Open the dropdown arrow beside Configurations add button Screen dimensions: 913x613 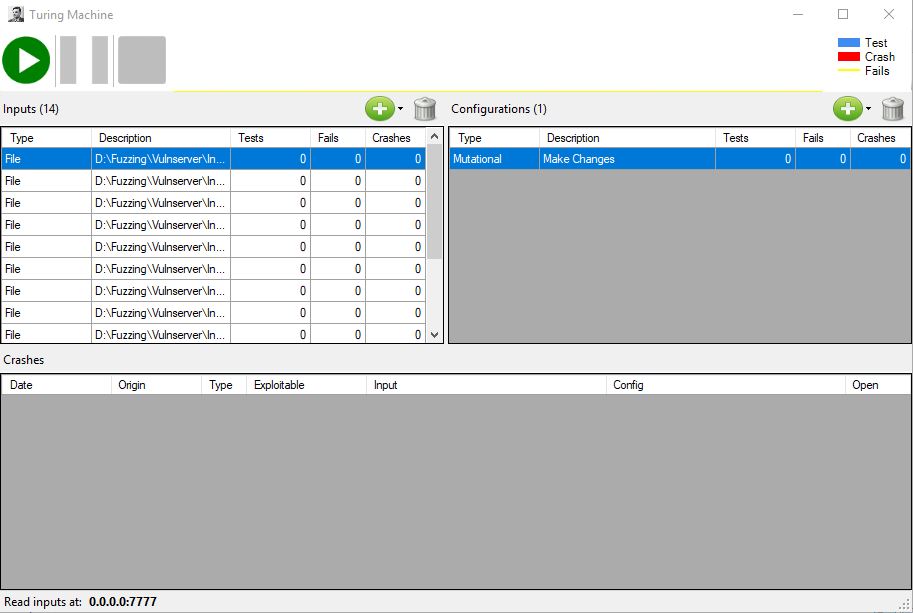[x=869, y=108]
